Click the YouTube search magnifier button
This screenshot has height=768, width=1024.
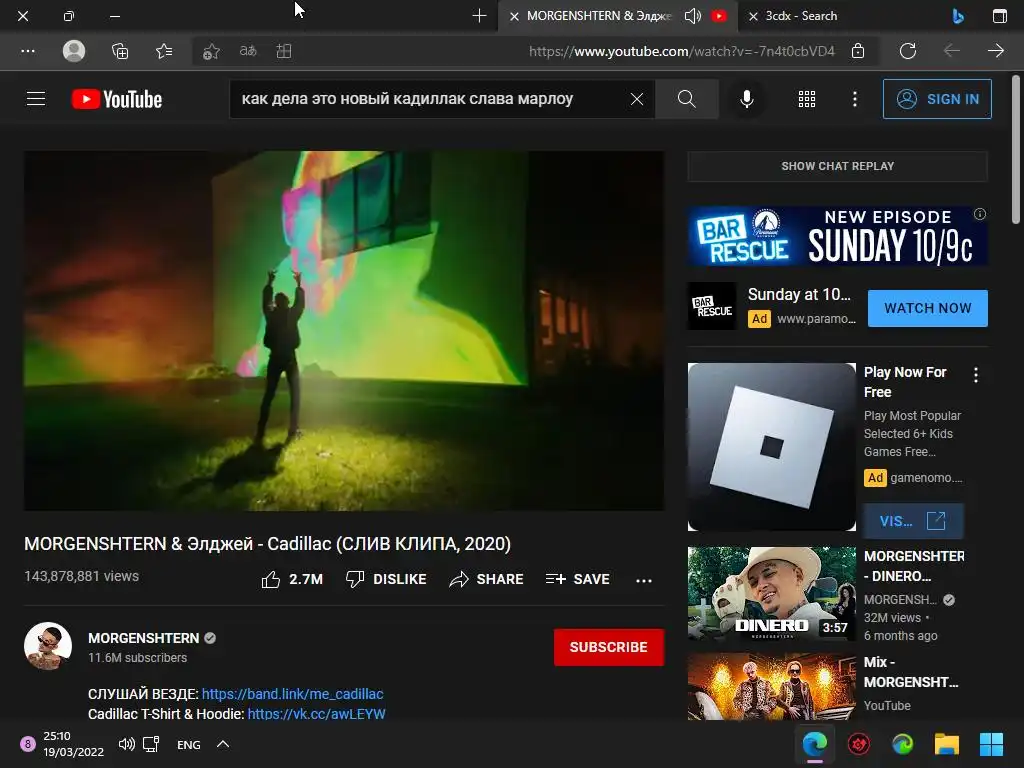[686, 99]
